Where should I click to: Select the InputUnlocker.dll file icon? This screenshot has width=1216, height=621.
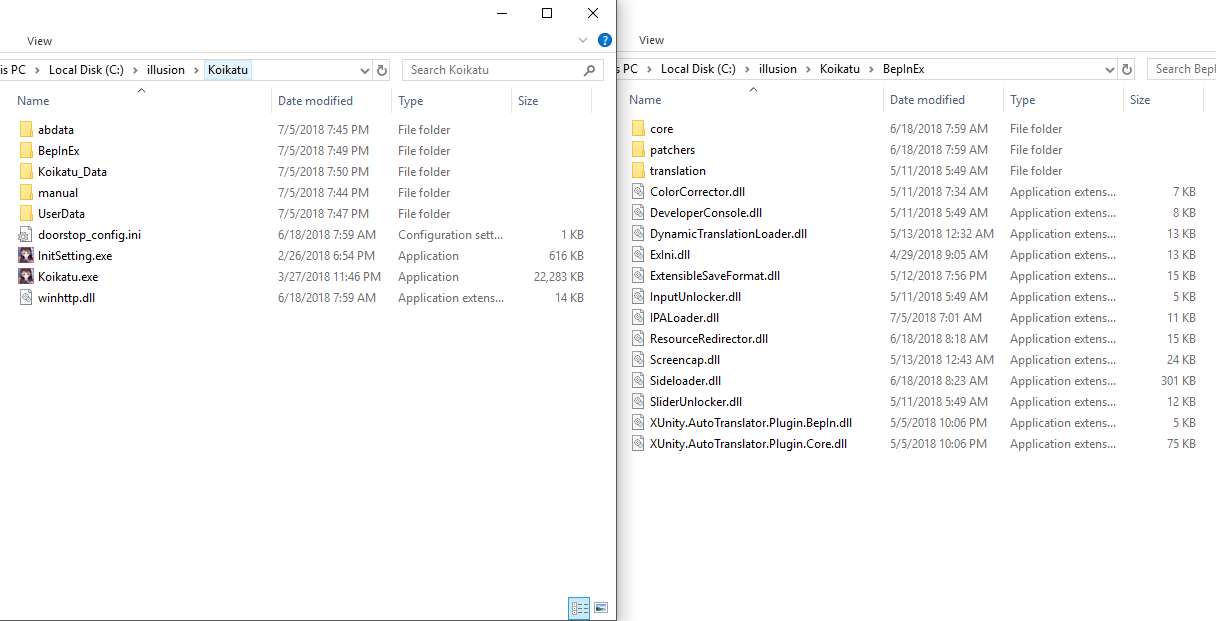638,297
